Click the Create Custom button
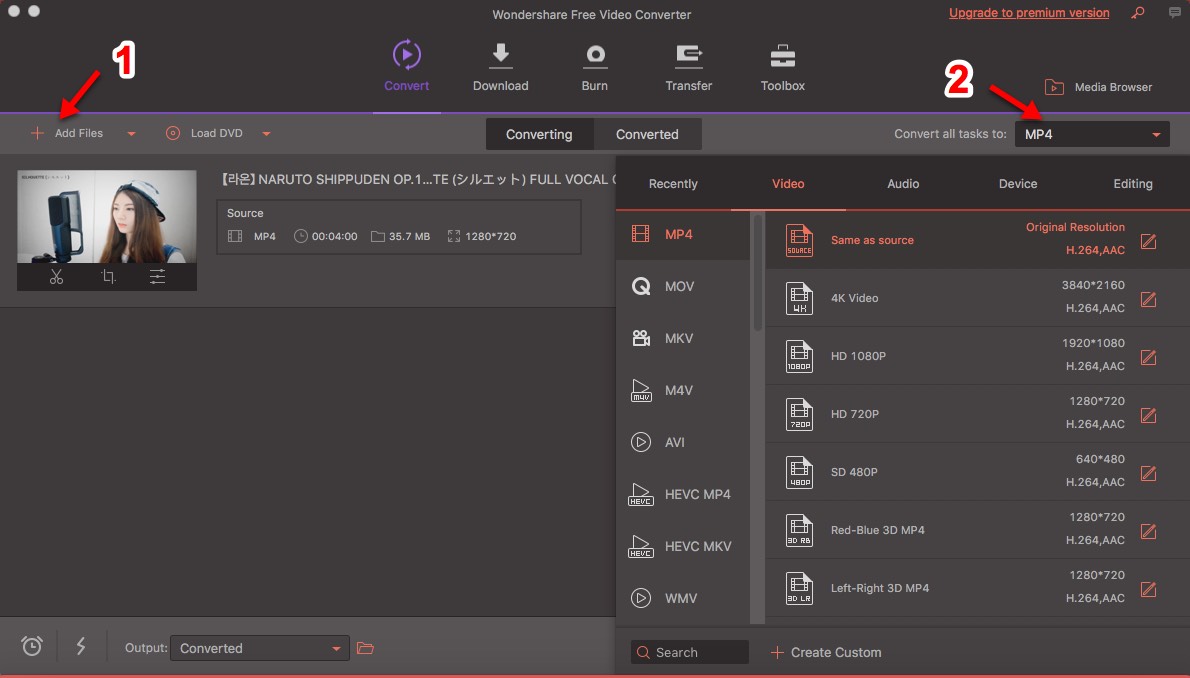 tap(826, 652)
